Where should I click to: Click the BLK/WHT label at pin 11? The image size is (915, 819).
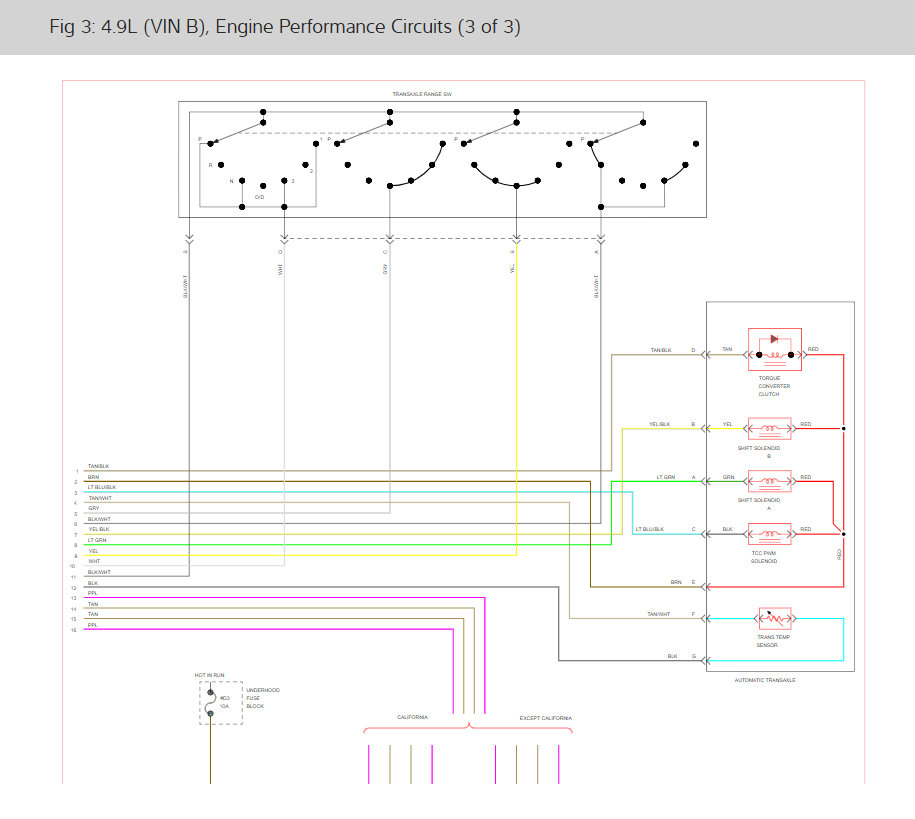(99, 573)
